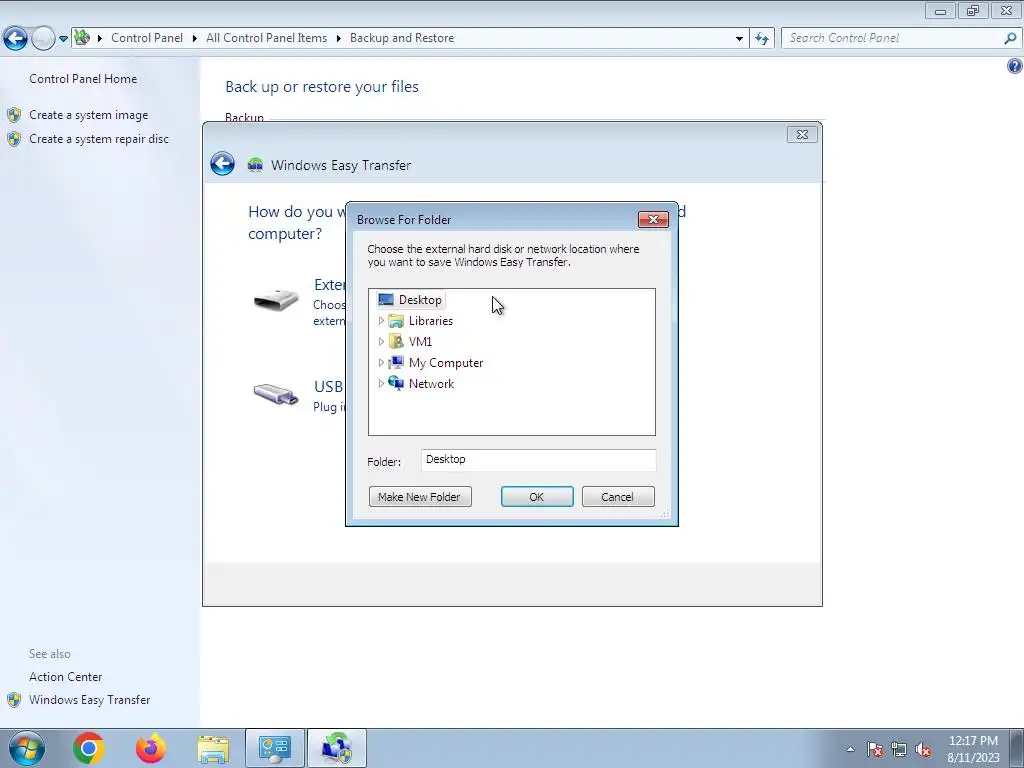Show hidden tray icons arrow
This screenshot has height=768, width=1024.
click(x=850, y=749)
